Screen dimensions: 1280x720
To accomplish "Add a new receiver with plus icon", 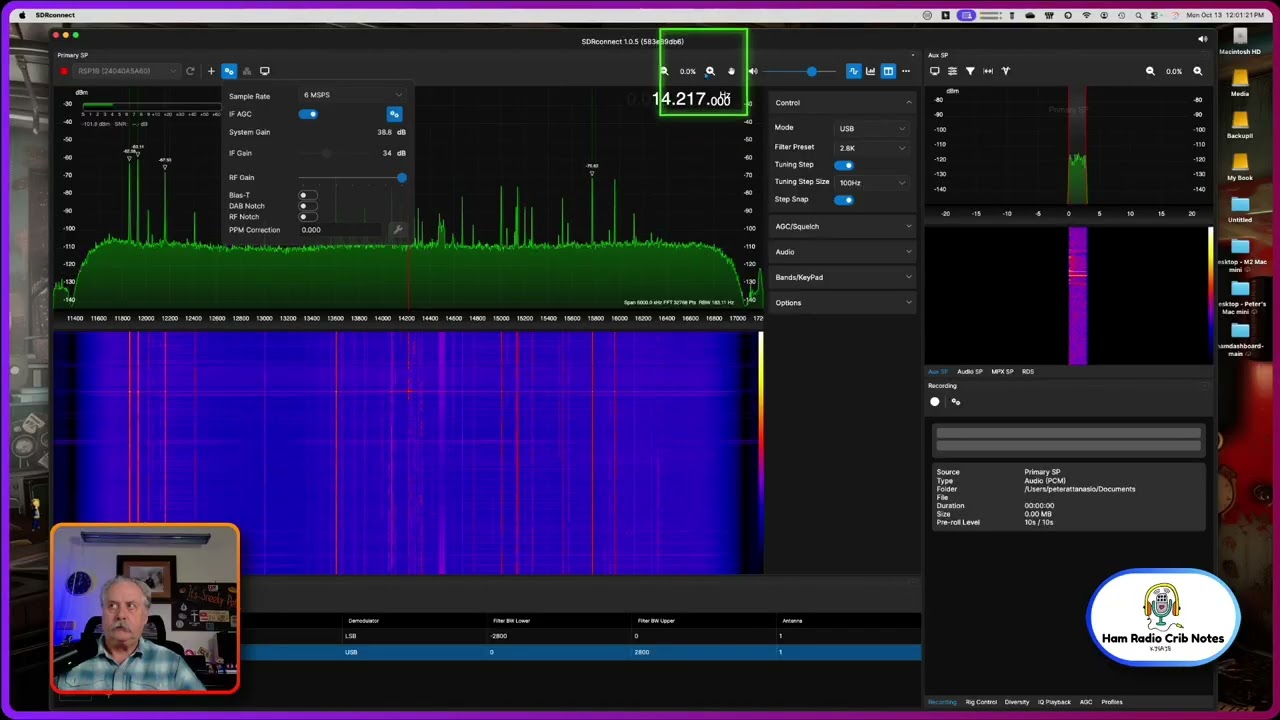I will (x=211, y=71).
